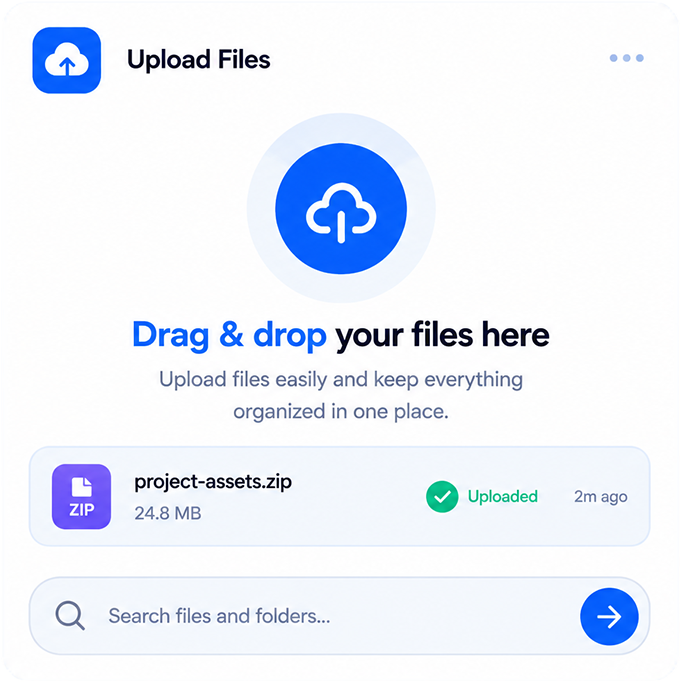Select the project-assets.zip file name

pyautogui.click(x=213, y=482)
